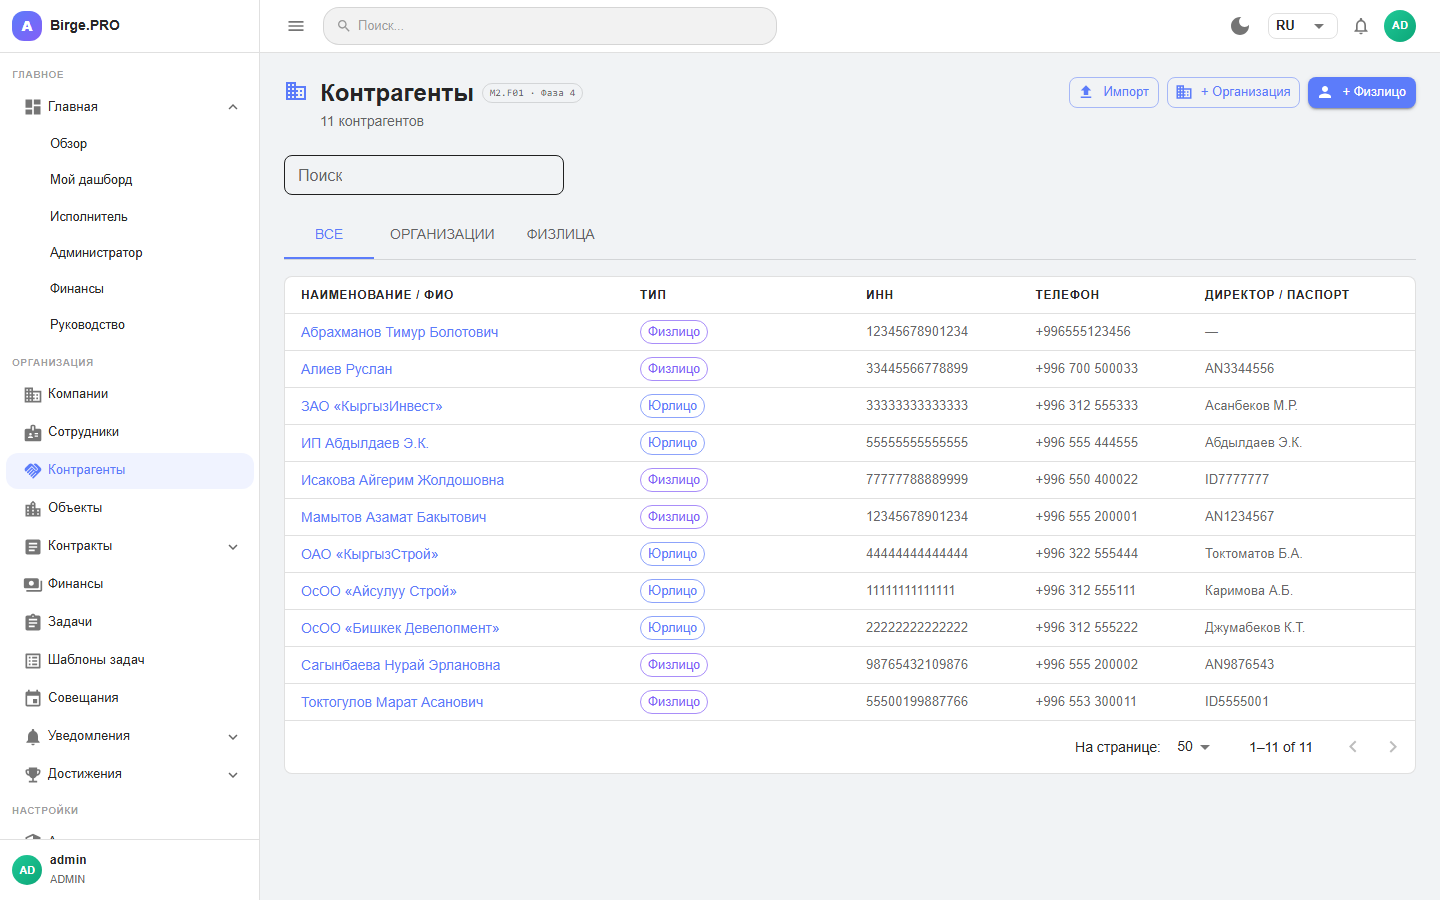Open the RU language dropdown
Screen dimensions: 1440x900
click(1302, 25)
